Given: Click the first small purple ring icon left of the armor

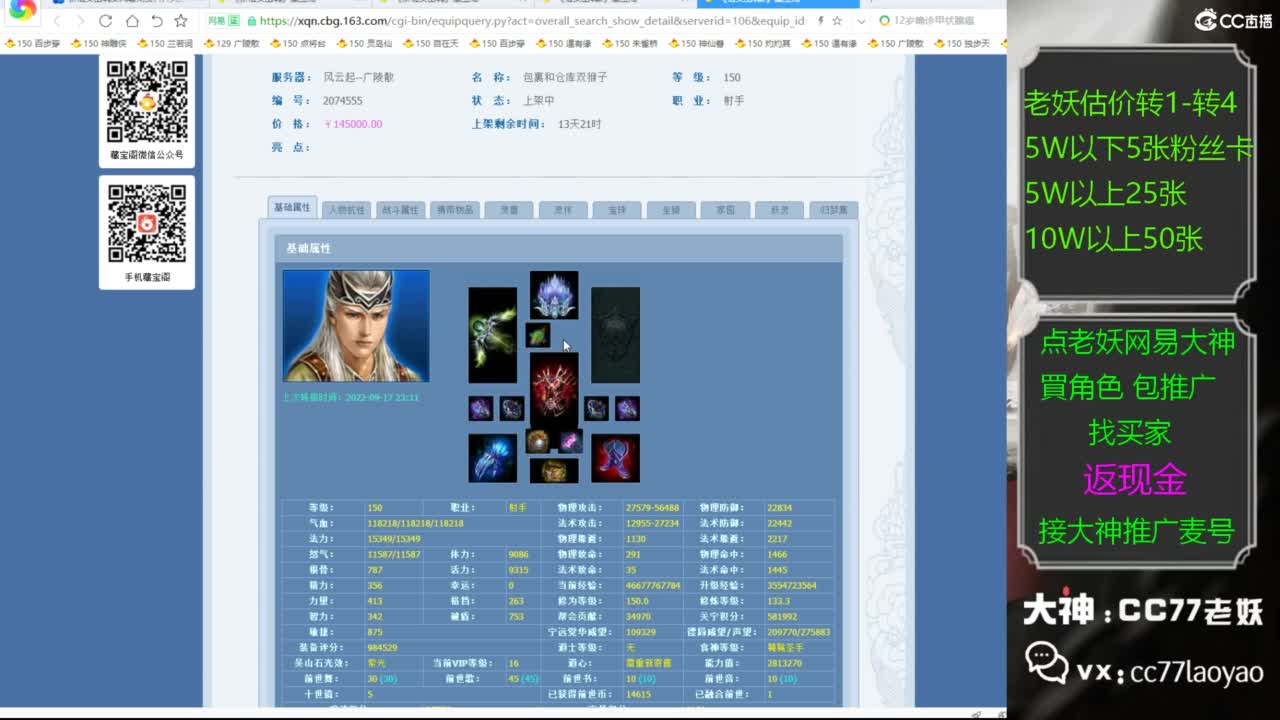Looking at the screenshot, I should tap(481, 408).
